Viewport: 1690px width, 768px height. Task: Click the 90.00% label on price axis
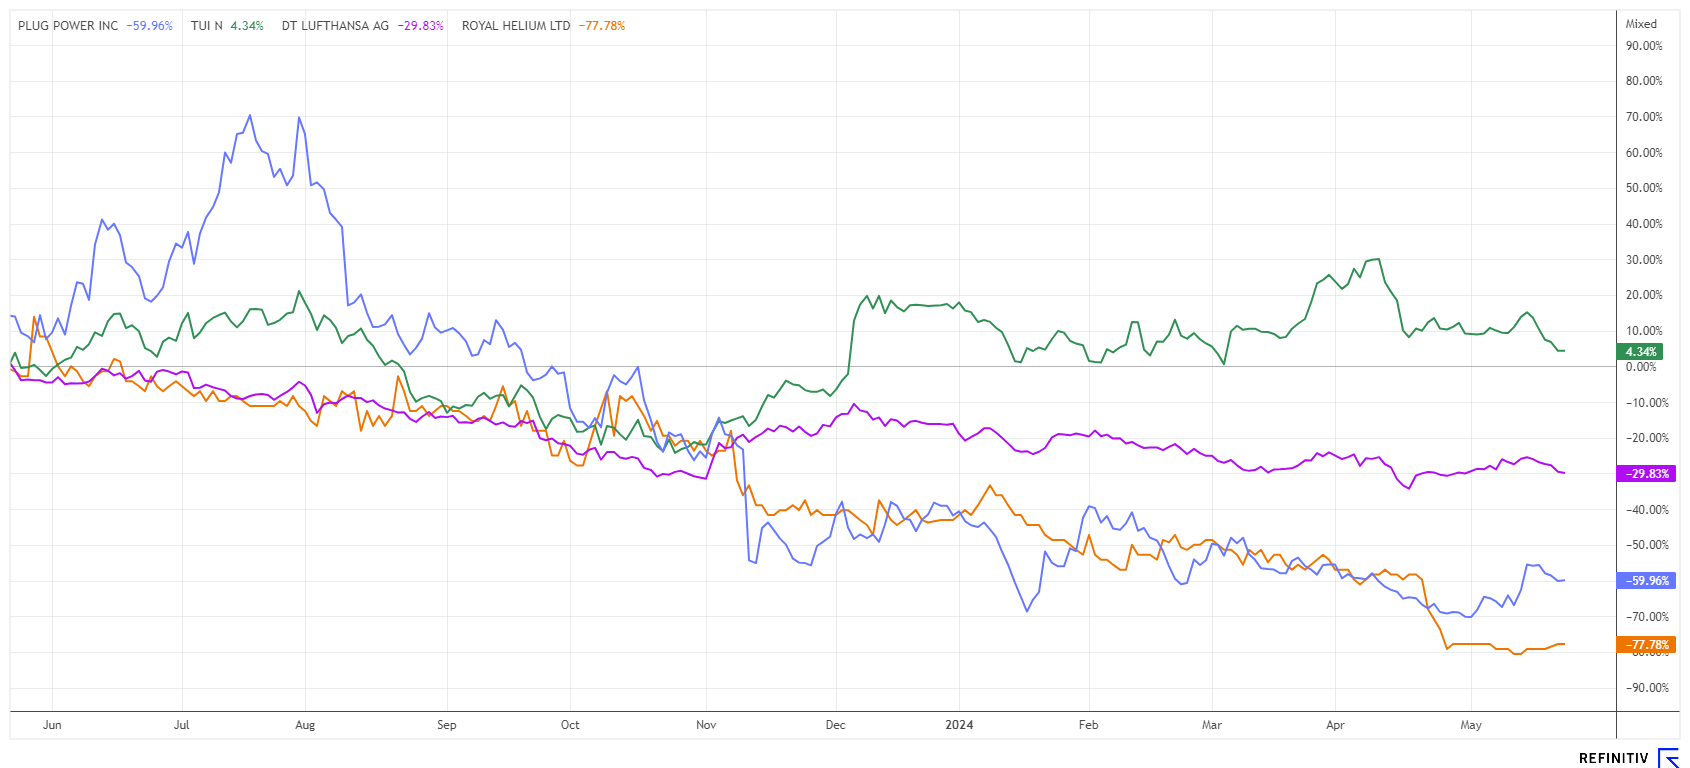click(x=1644, y=46)
